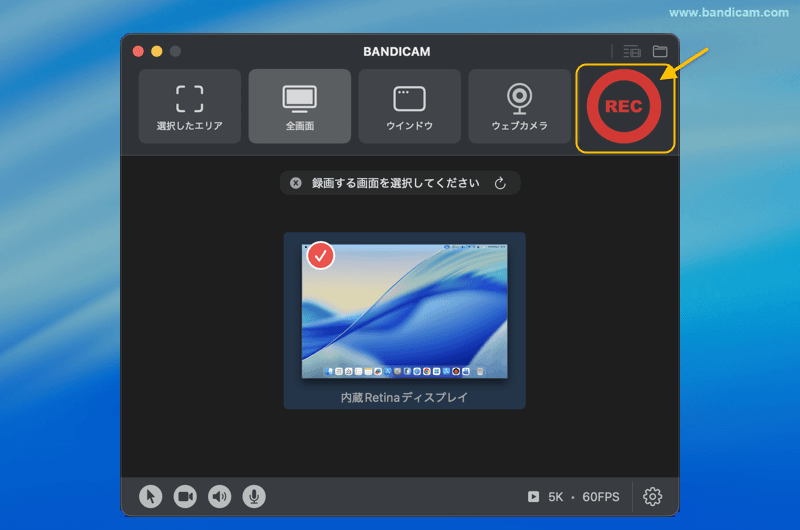The width and height of the screenshot is (800, 530).
Task: Switch to 全画面 full screen mode
Action: (299, 106)
